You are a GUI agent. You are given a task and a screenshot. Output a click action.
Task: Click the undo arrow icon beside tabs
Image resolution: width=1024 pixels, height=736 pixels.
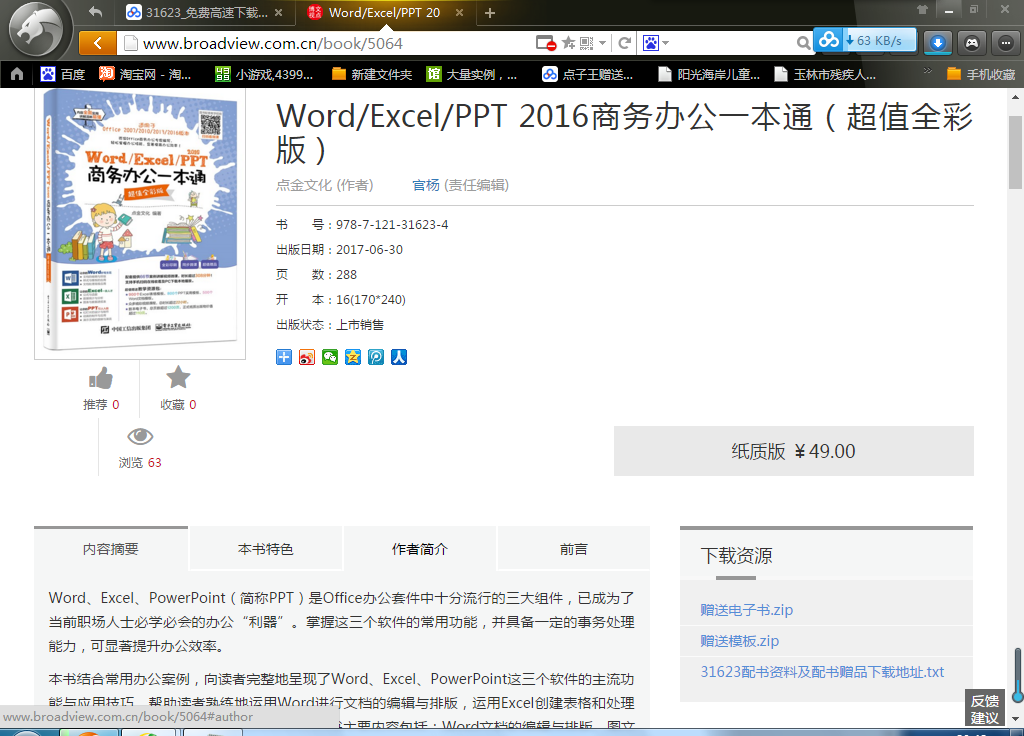tap(95, 12)
